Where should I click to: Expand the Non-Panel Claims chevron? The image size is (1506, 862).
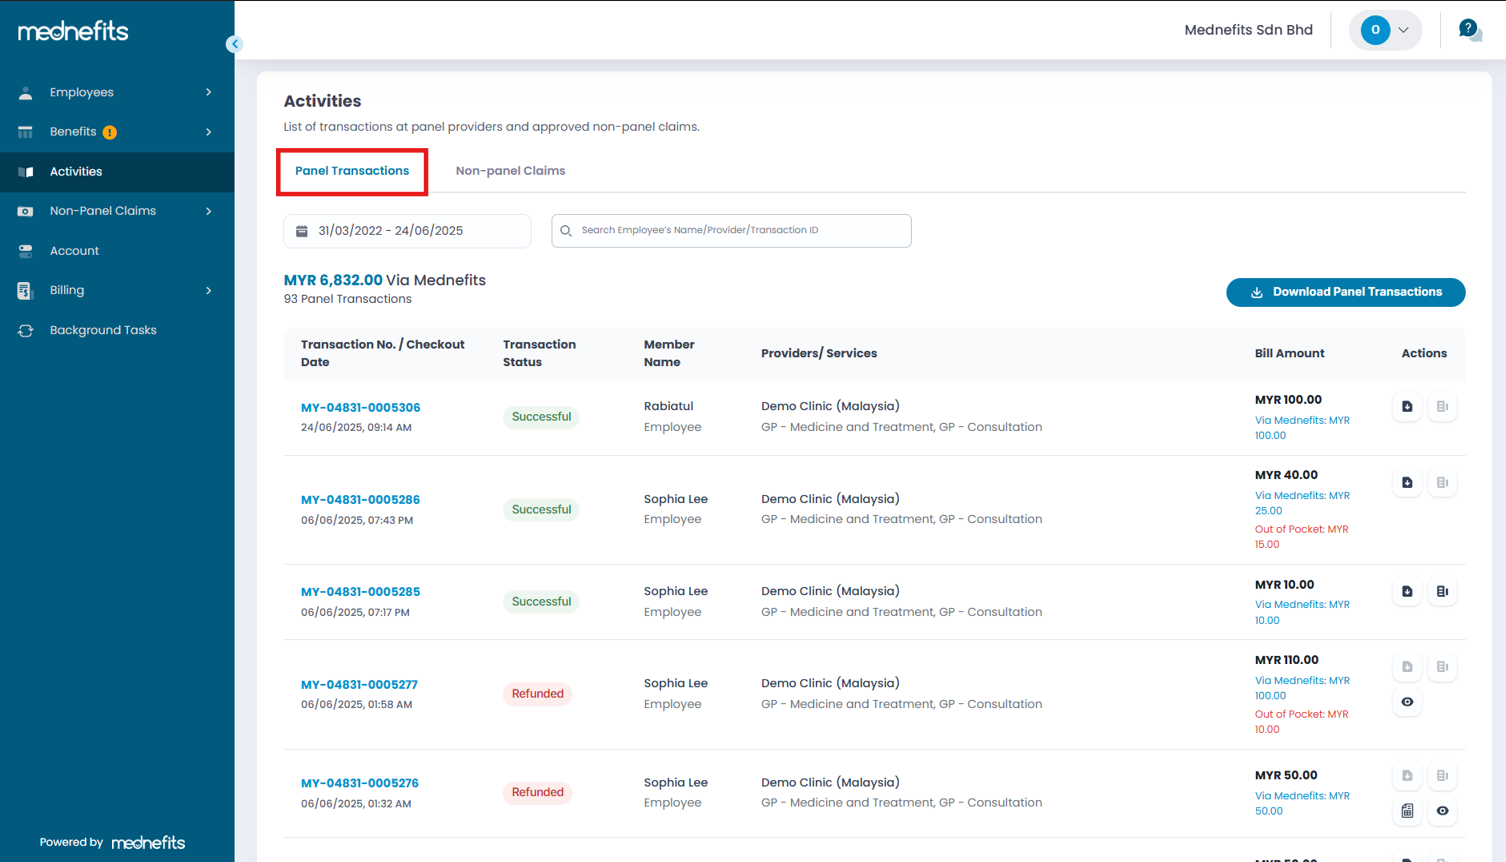tap(209, 211)
